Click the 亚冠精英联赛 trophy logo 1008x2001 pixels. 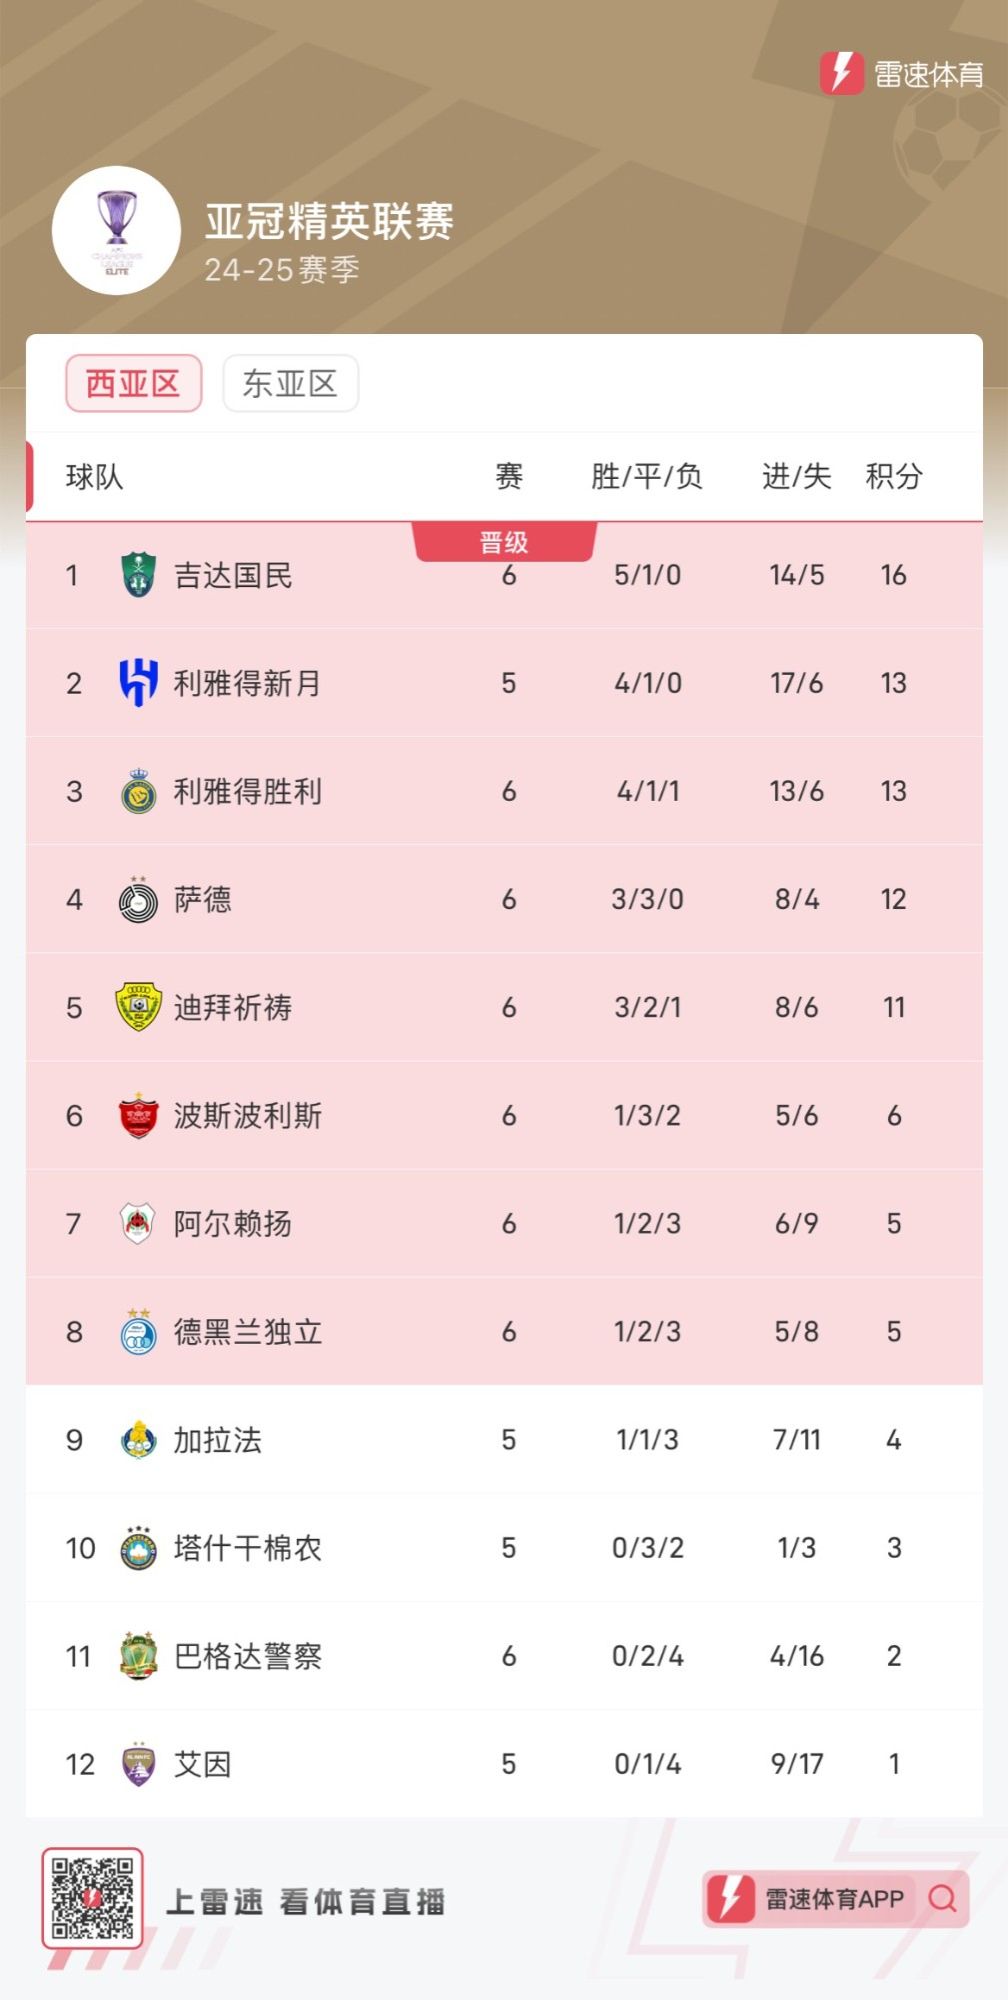pyautogui.click(x=117, y=230)
